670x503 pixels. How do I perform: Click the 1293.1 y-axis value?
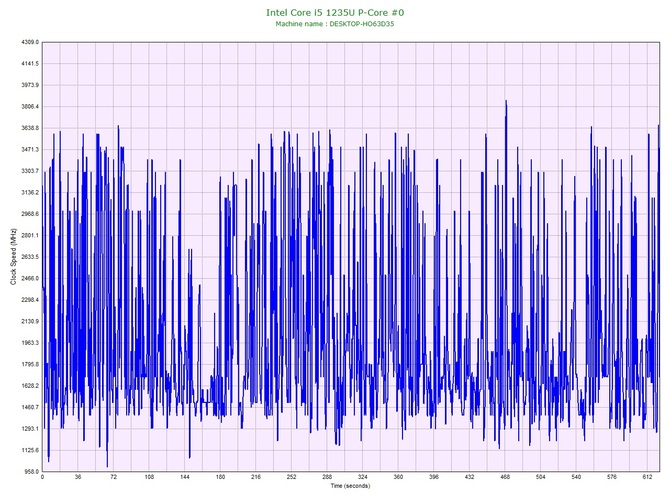(x=30, y=429)
